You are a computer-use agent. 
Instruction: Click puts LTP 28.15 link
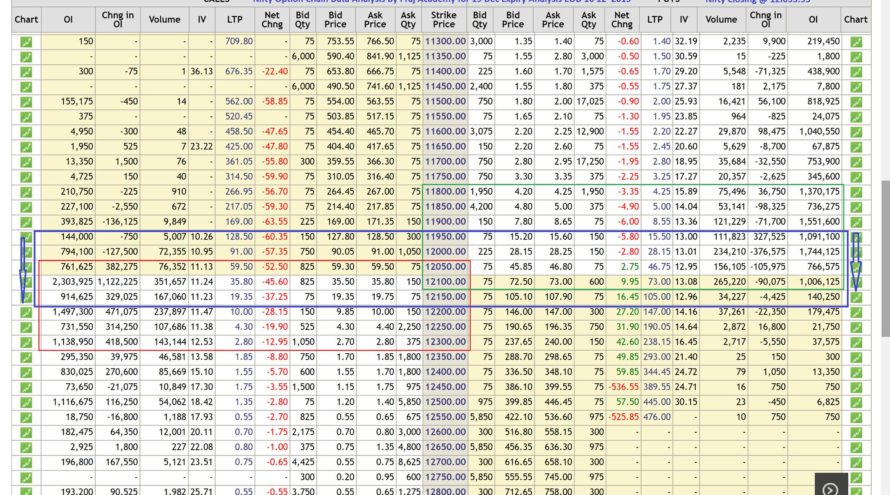pyautogui.click(x=660, y=252)
